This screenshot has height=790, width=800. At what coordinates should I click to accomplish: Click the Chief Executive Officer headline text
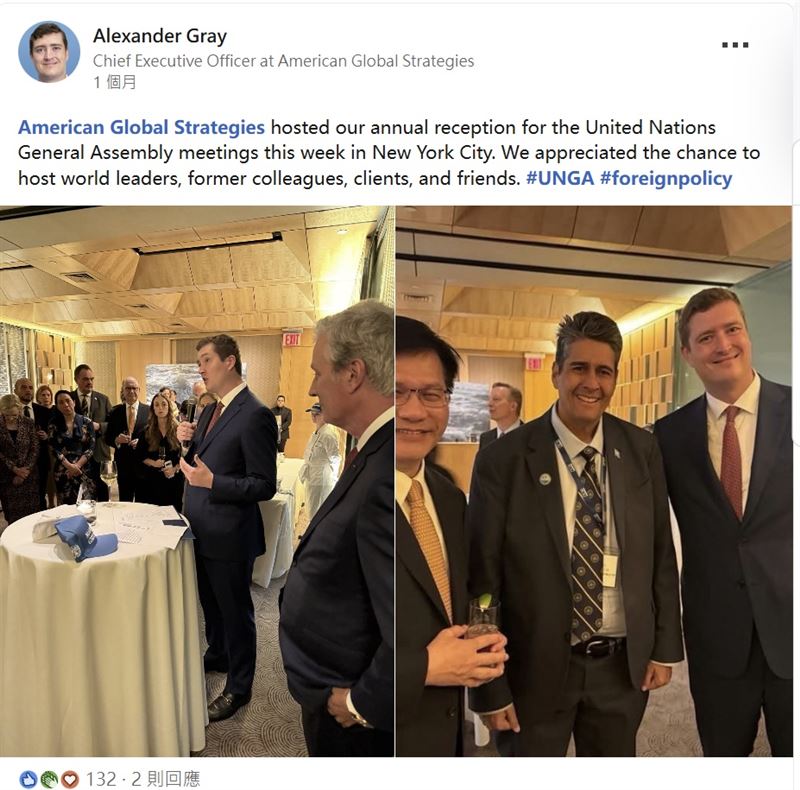click(x=283, y=61)
